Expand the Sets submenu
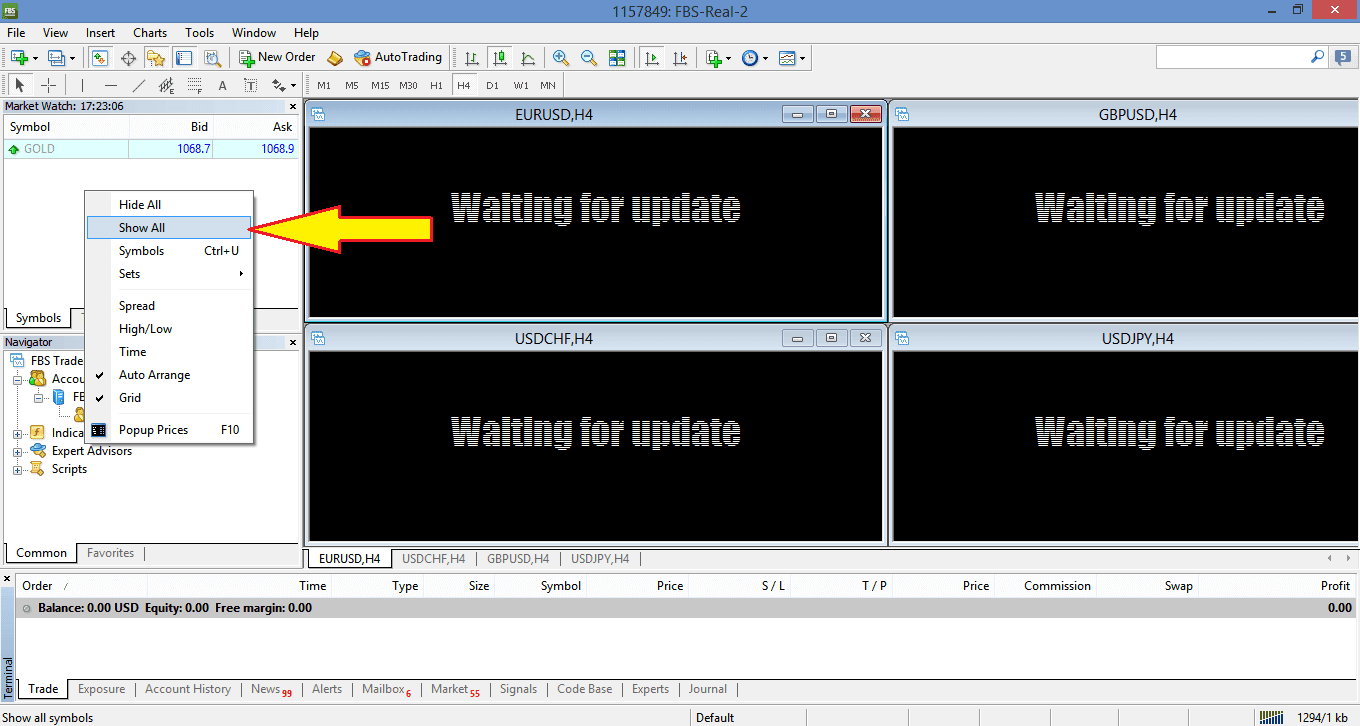This screenshot has height=726, width=1360. point(169,274)
